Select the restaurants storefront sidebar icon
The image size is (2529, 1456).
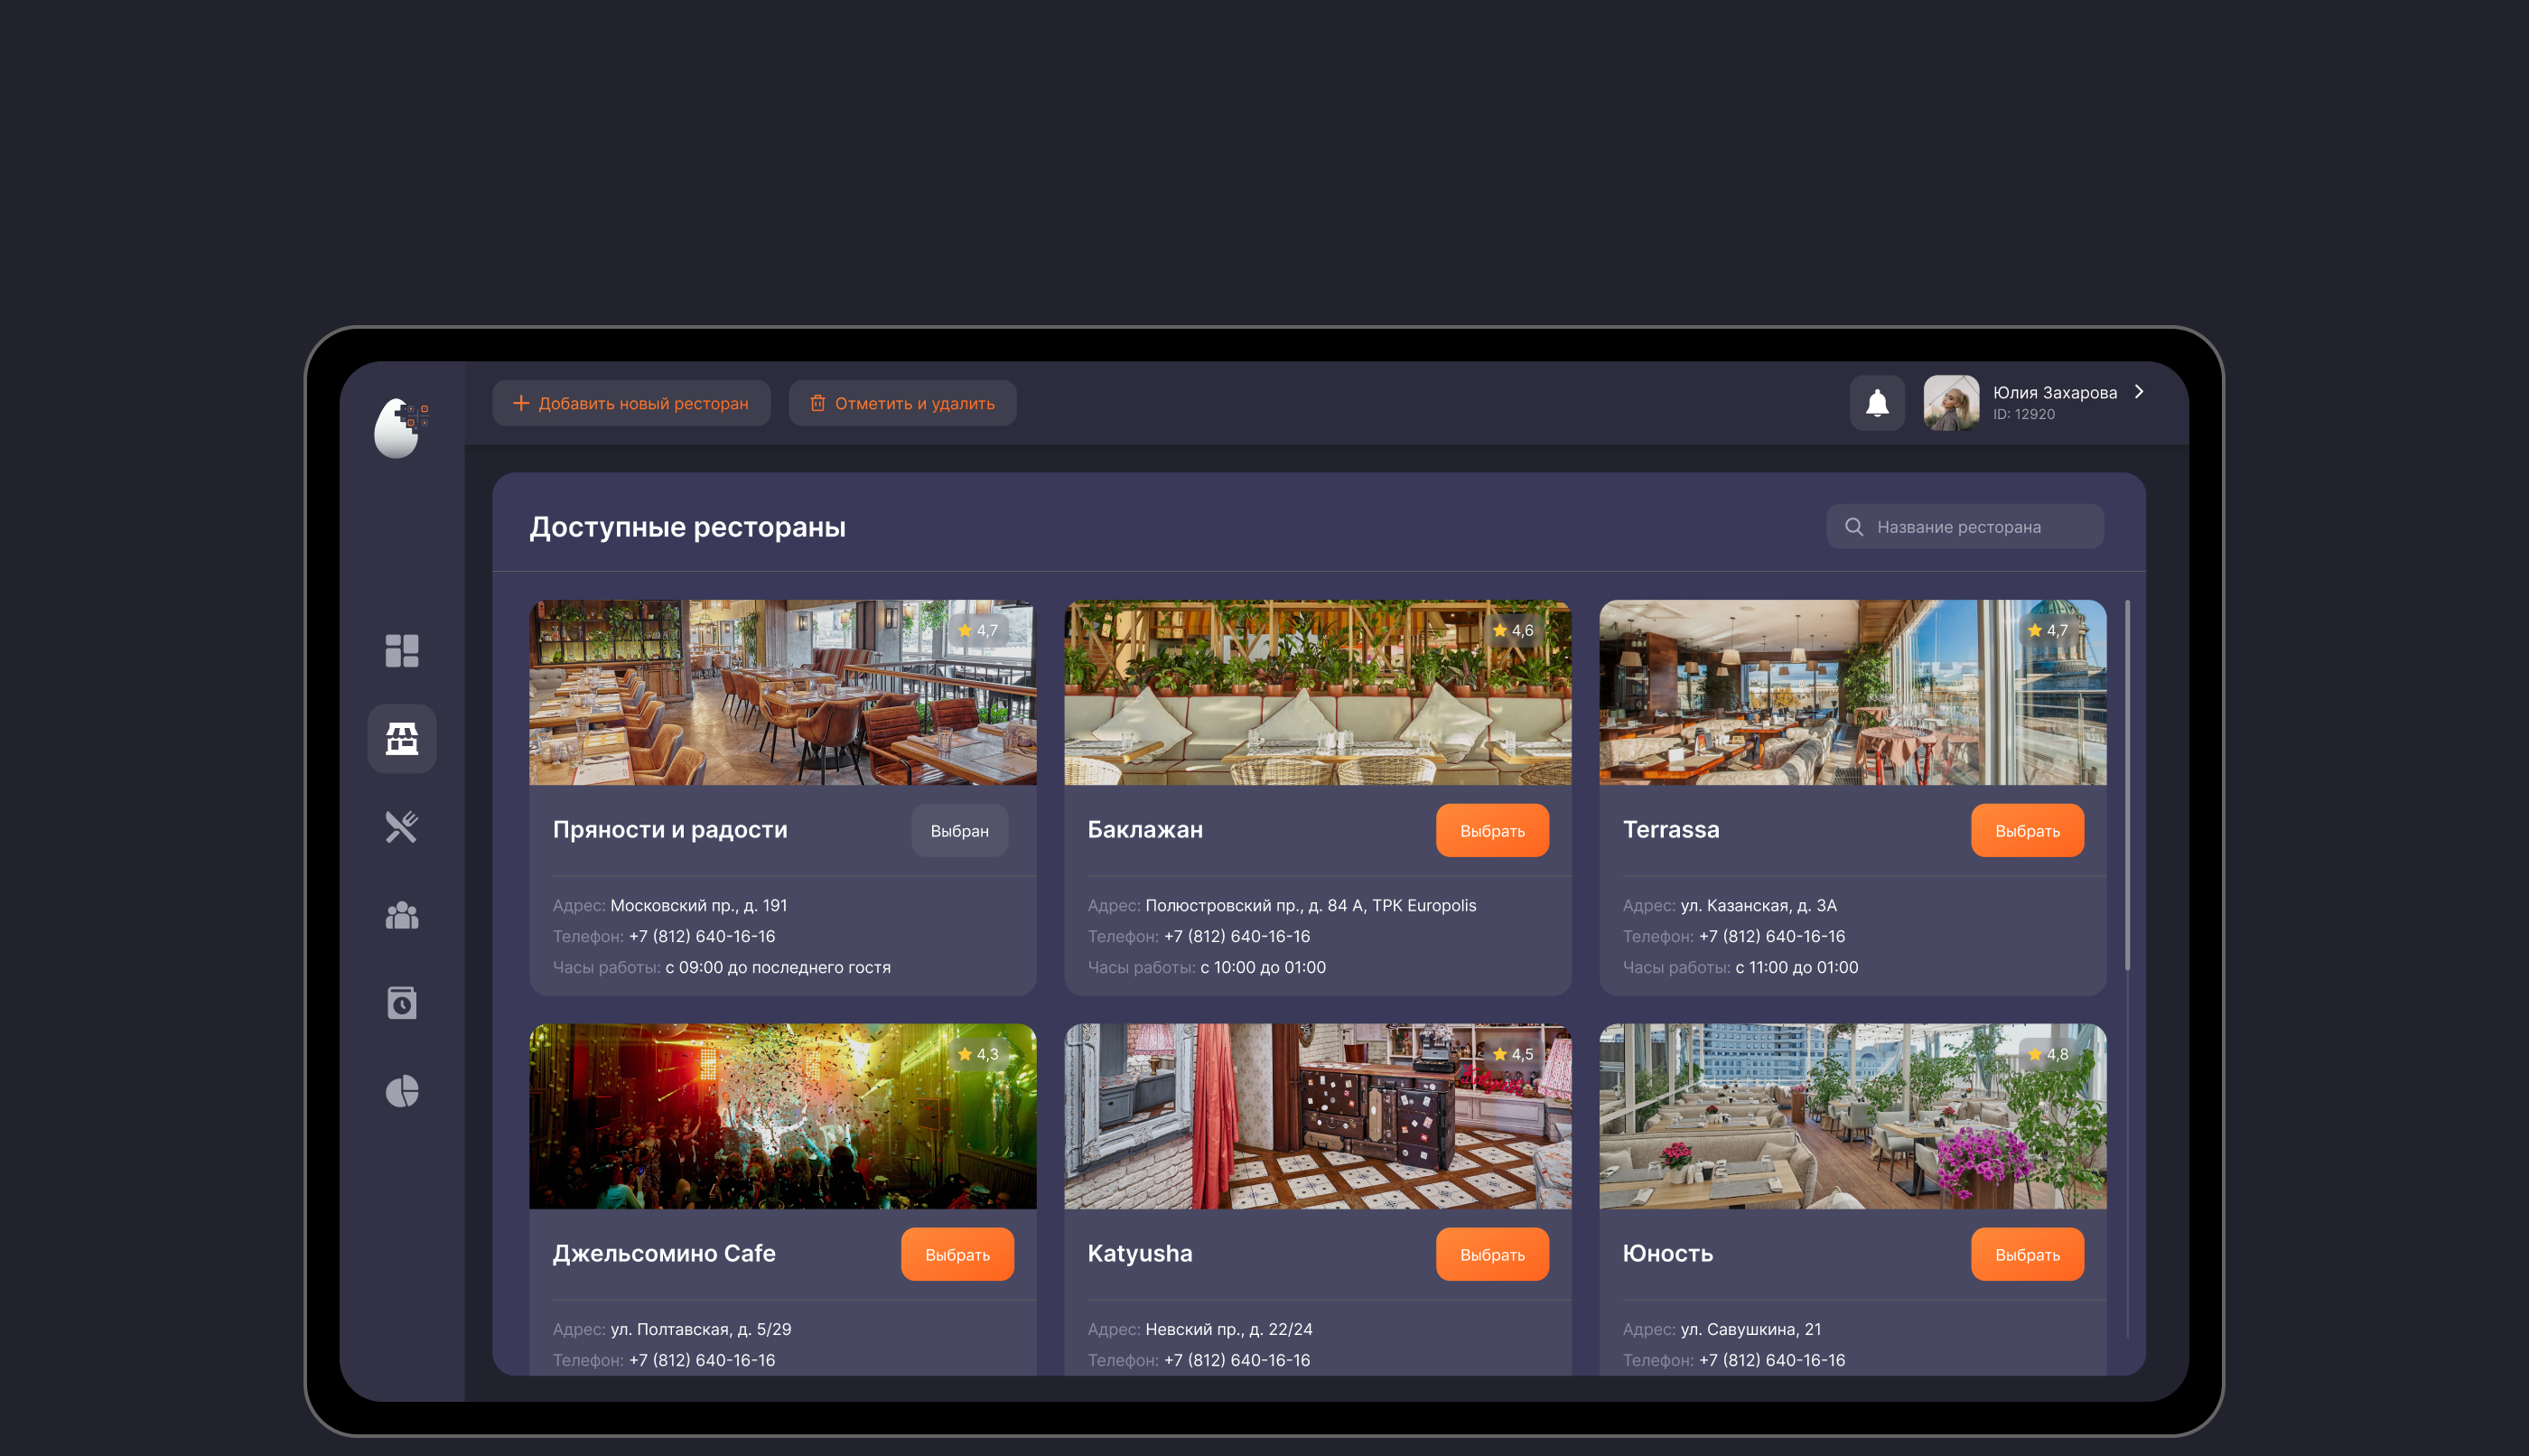point(402,739)
